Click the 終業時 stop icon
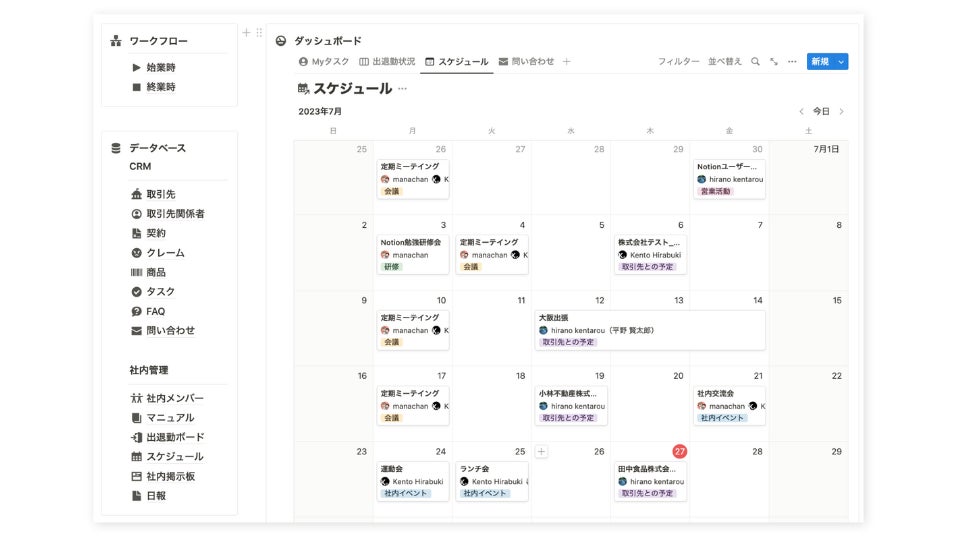 click(x=137, y=87)
